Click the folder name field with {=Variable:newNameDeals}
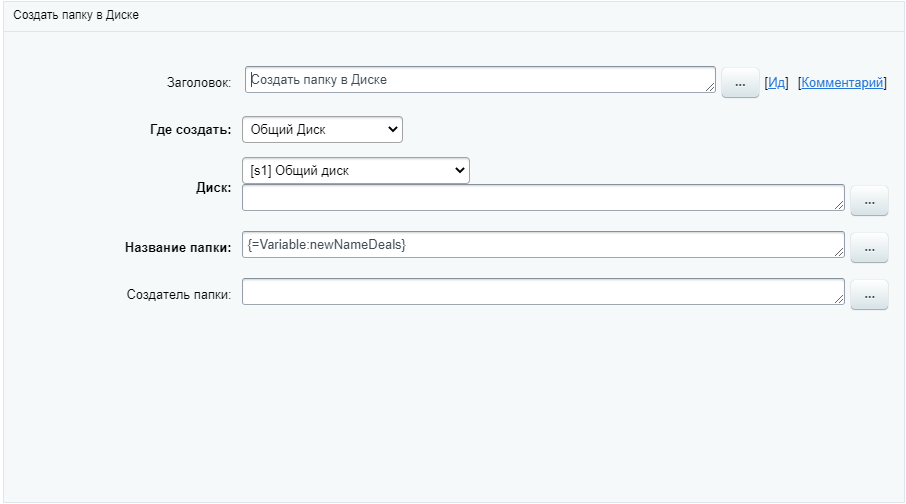 click(x=540, y=245)
